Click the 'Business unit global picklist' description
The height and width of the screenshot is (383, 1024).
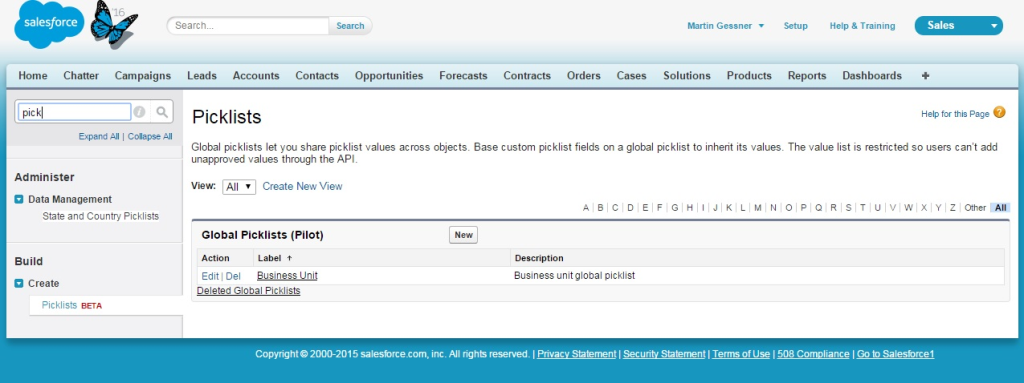tap(574, 276)
